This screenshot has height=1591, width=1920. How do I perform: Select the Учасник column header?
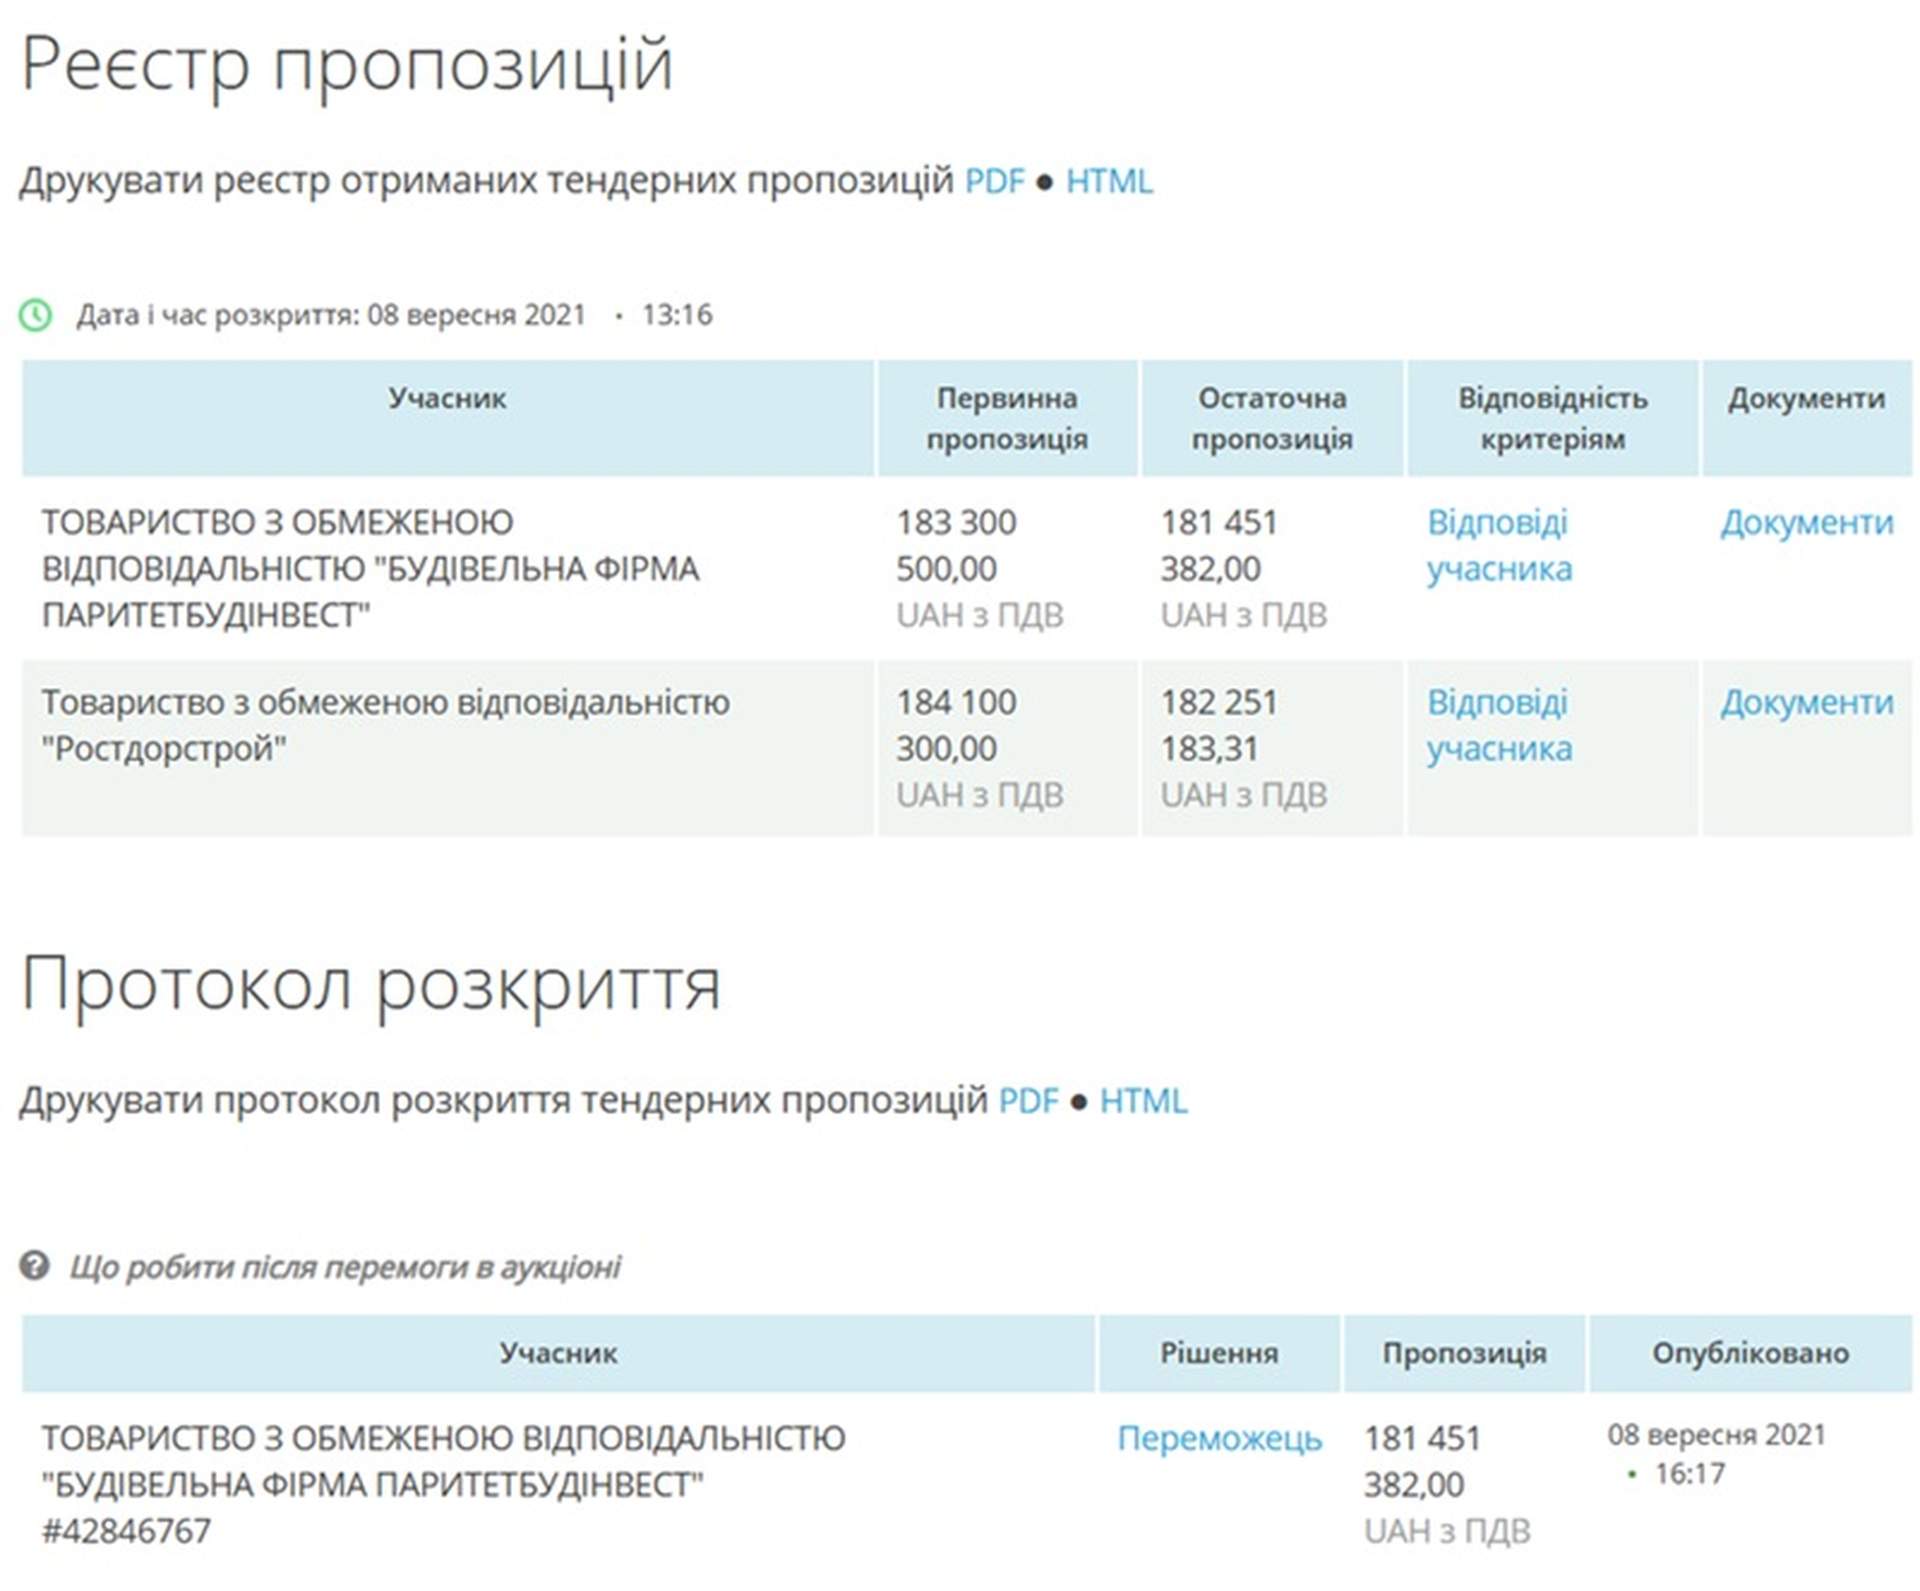[450, 399]
